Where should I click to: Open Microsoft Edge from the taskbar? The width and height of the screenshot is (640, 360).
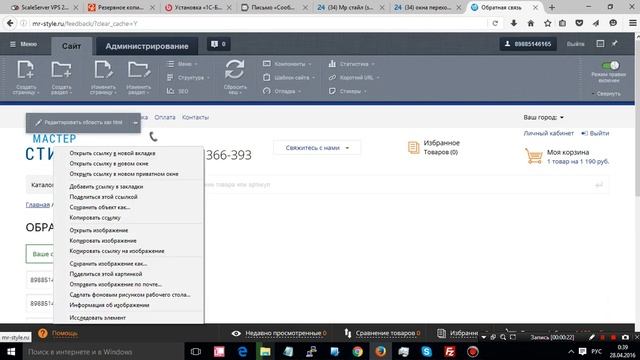pyautogui.click(x=242, y=351)
